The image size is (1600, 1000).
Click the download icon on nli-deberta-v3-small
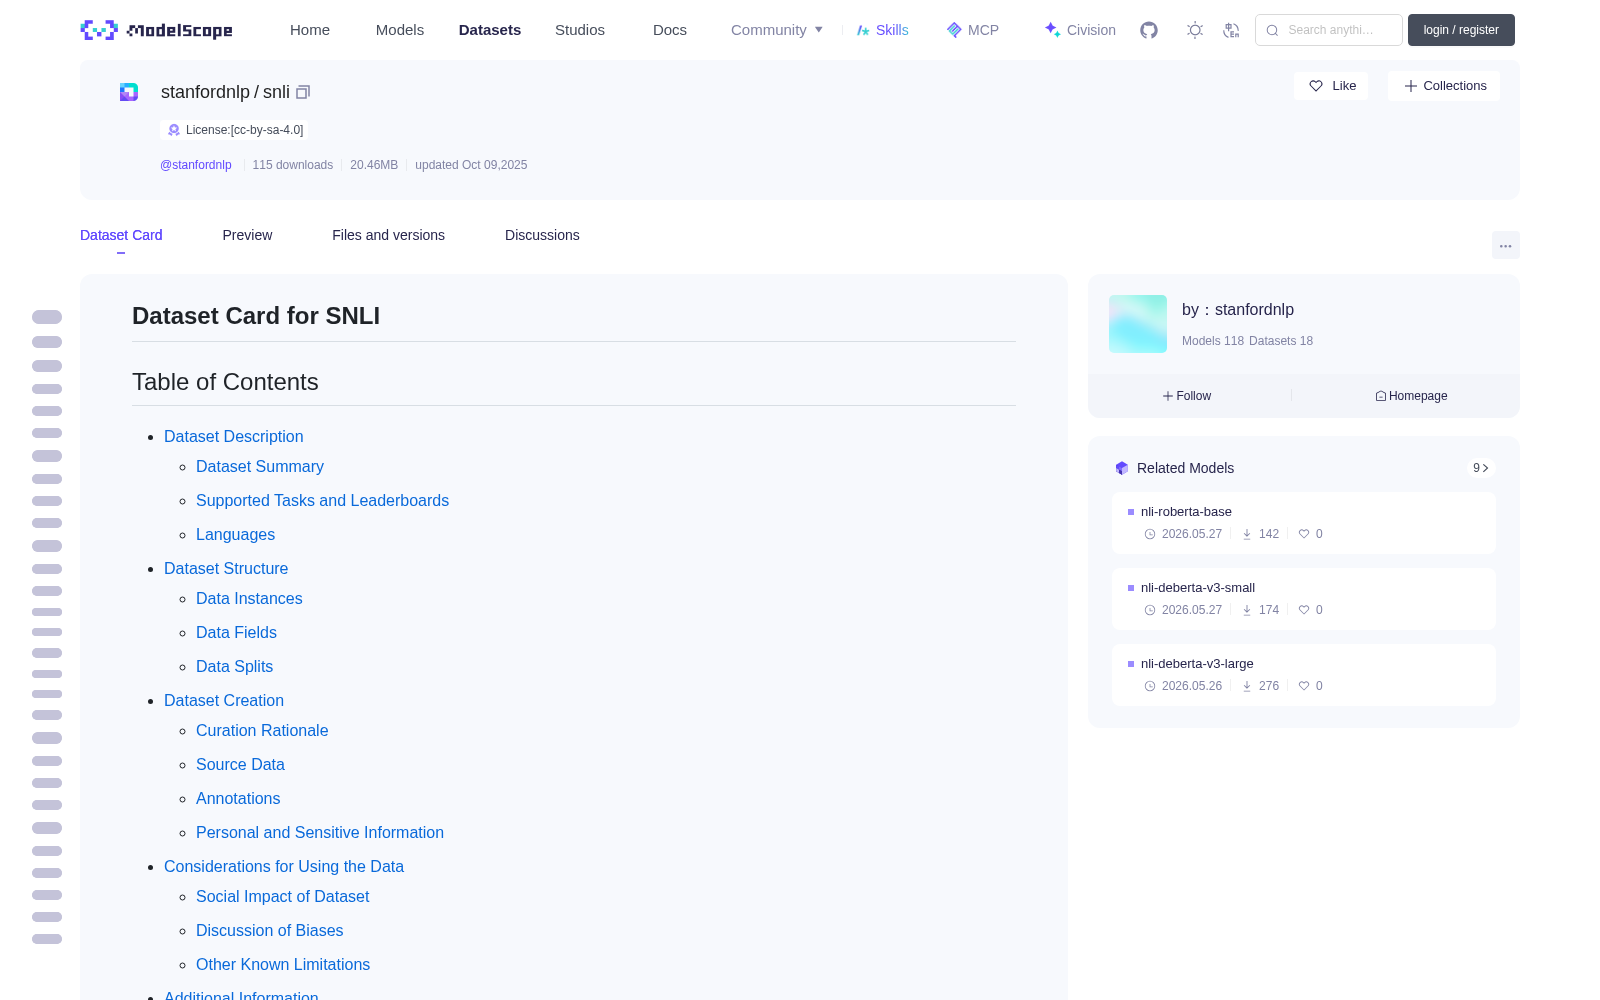pyautogui.click(x=1247, y=610)
